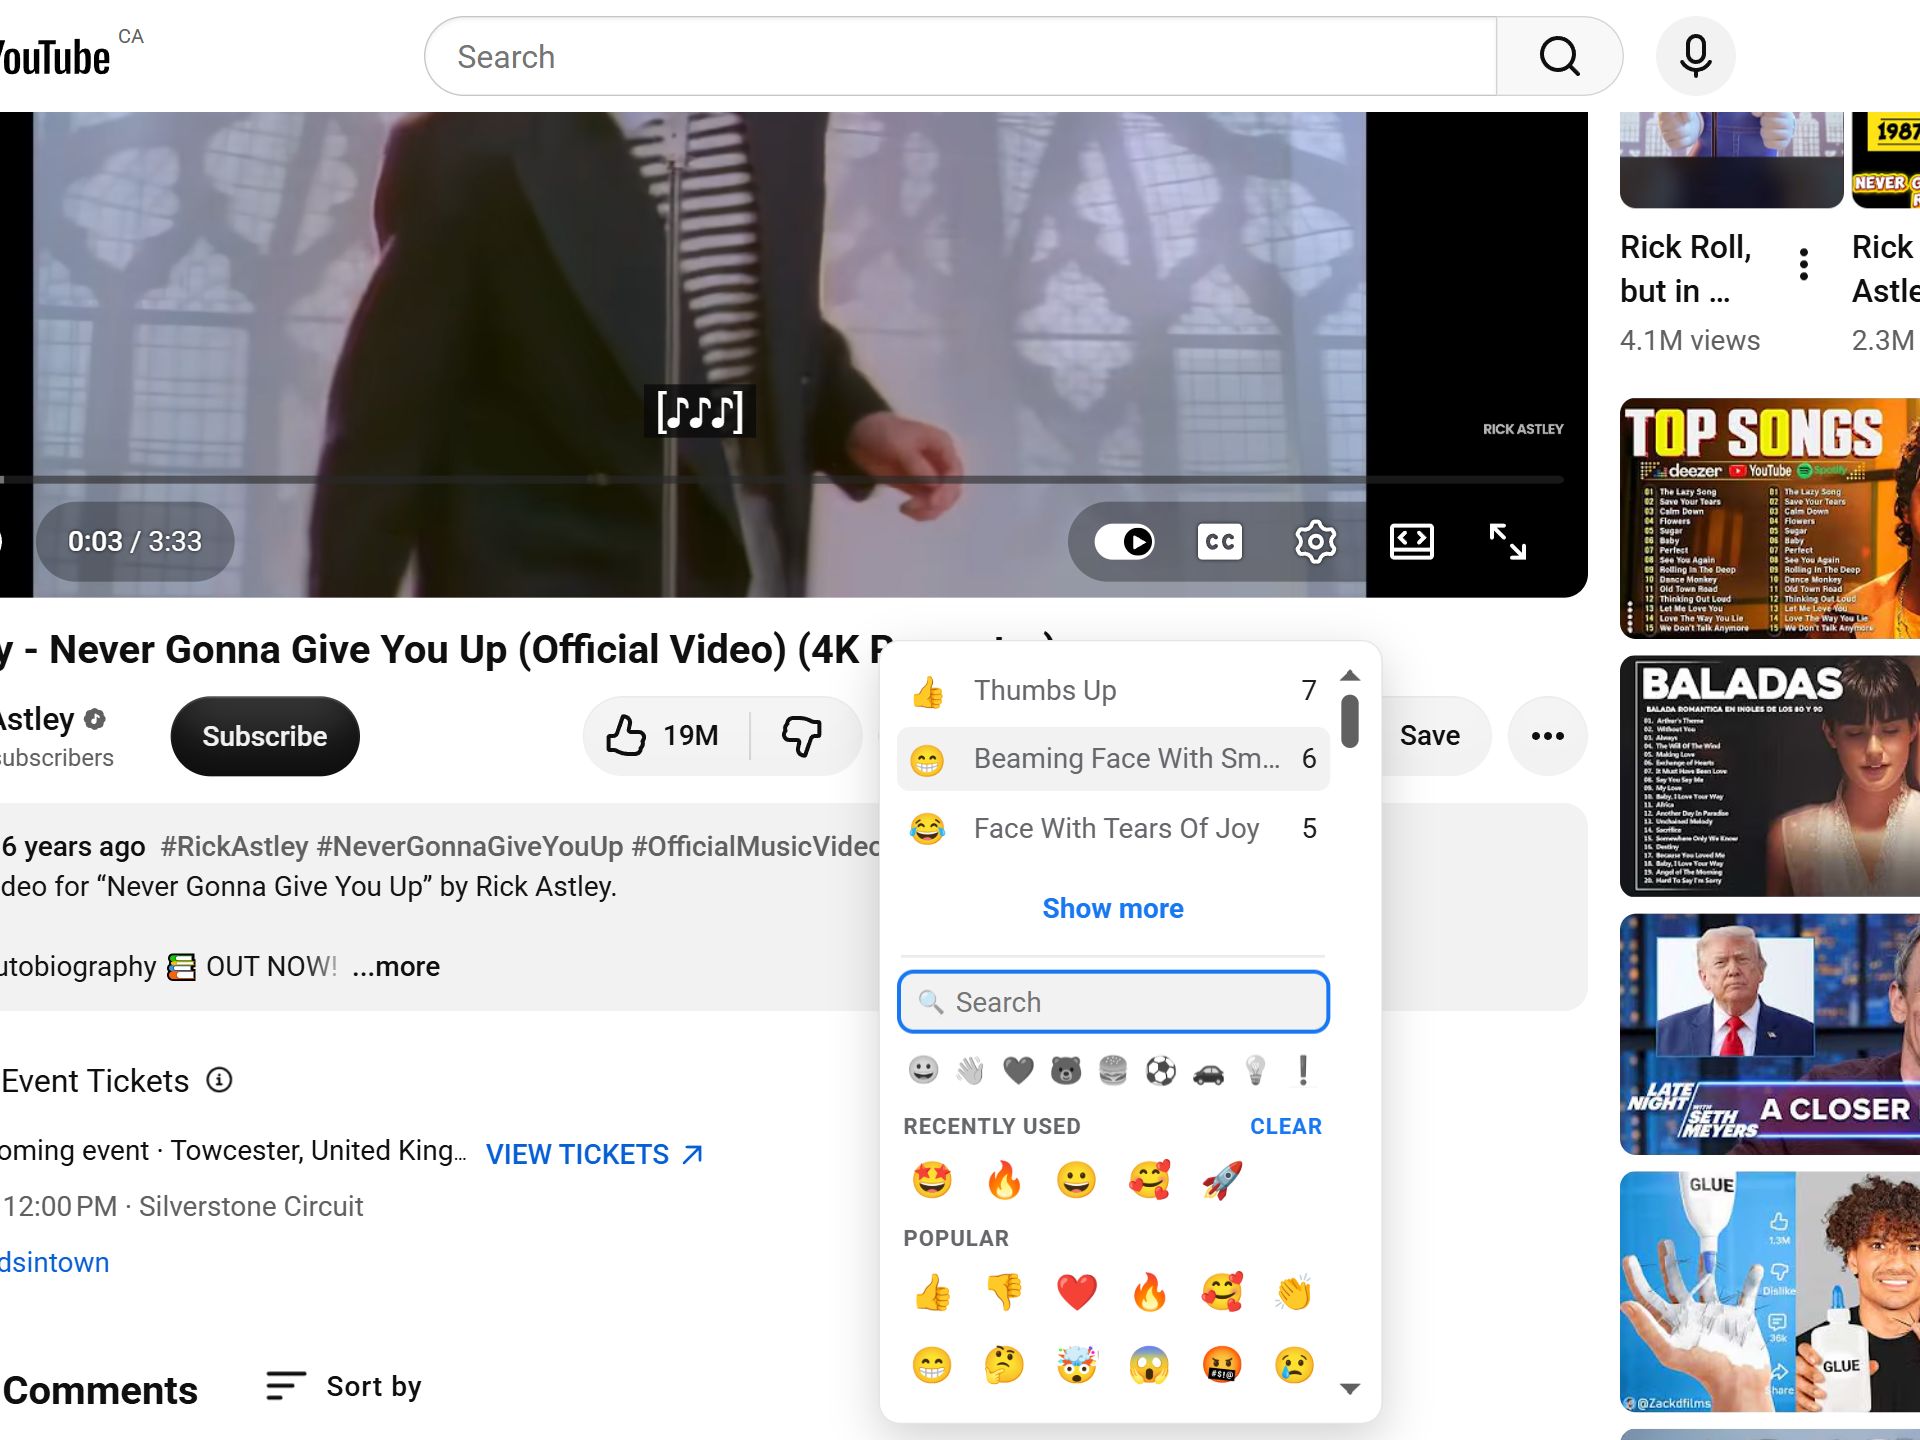
Task: Pick the crying face emoji
Action: pyautogui.click(x=1294, y=1365)
